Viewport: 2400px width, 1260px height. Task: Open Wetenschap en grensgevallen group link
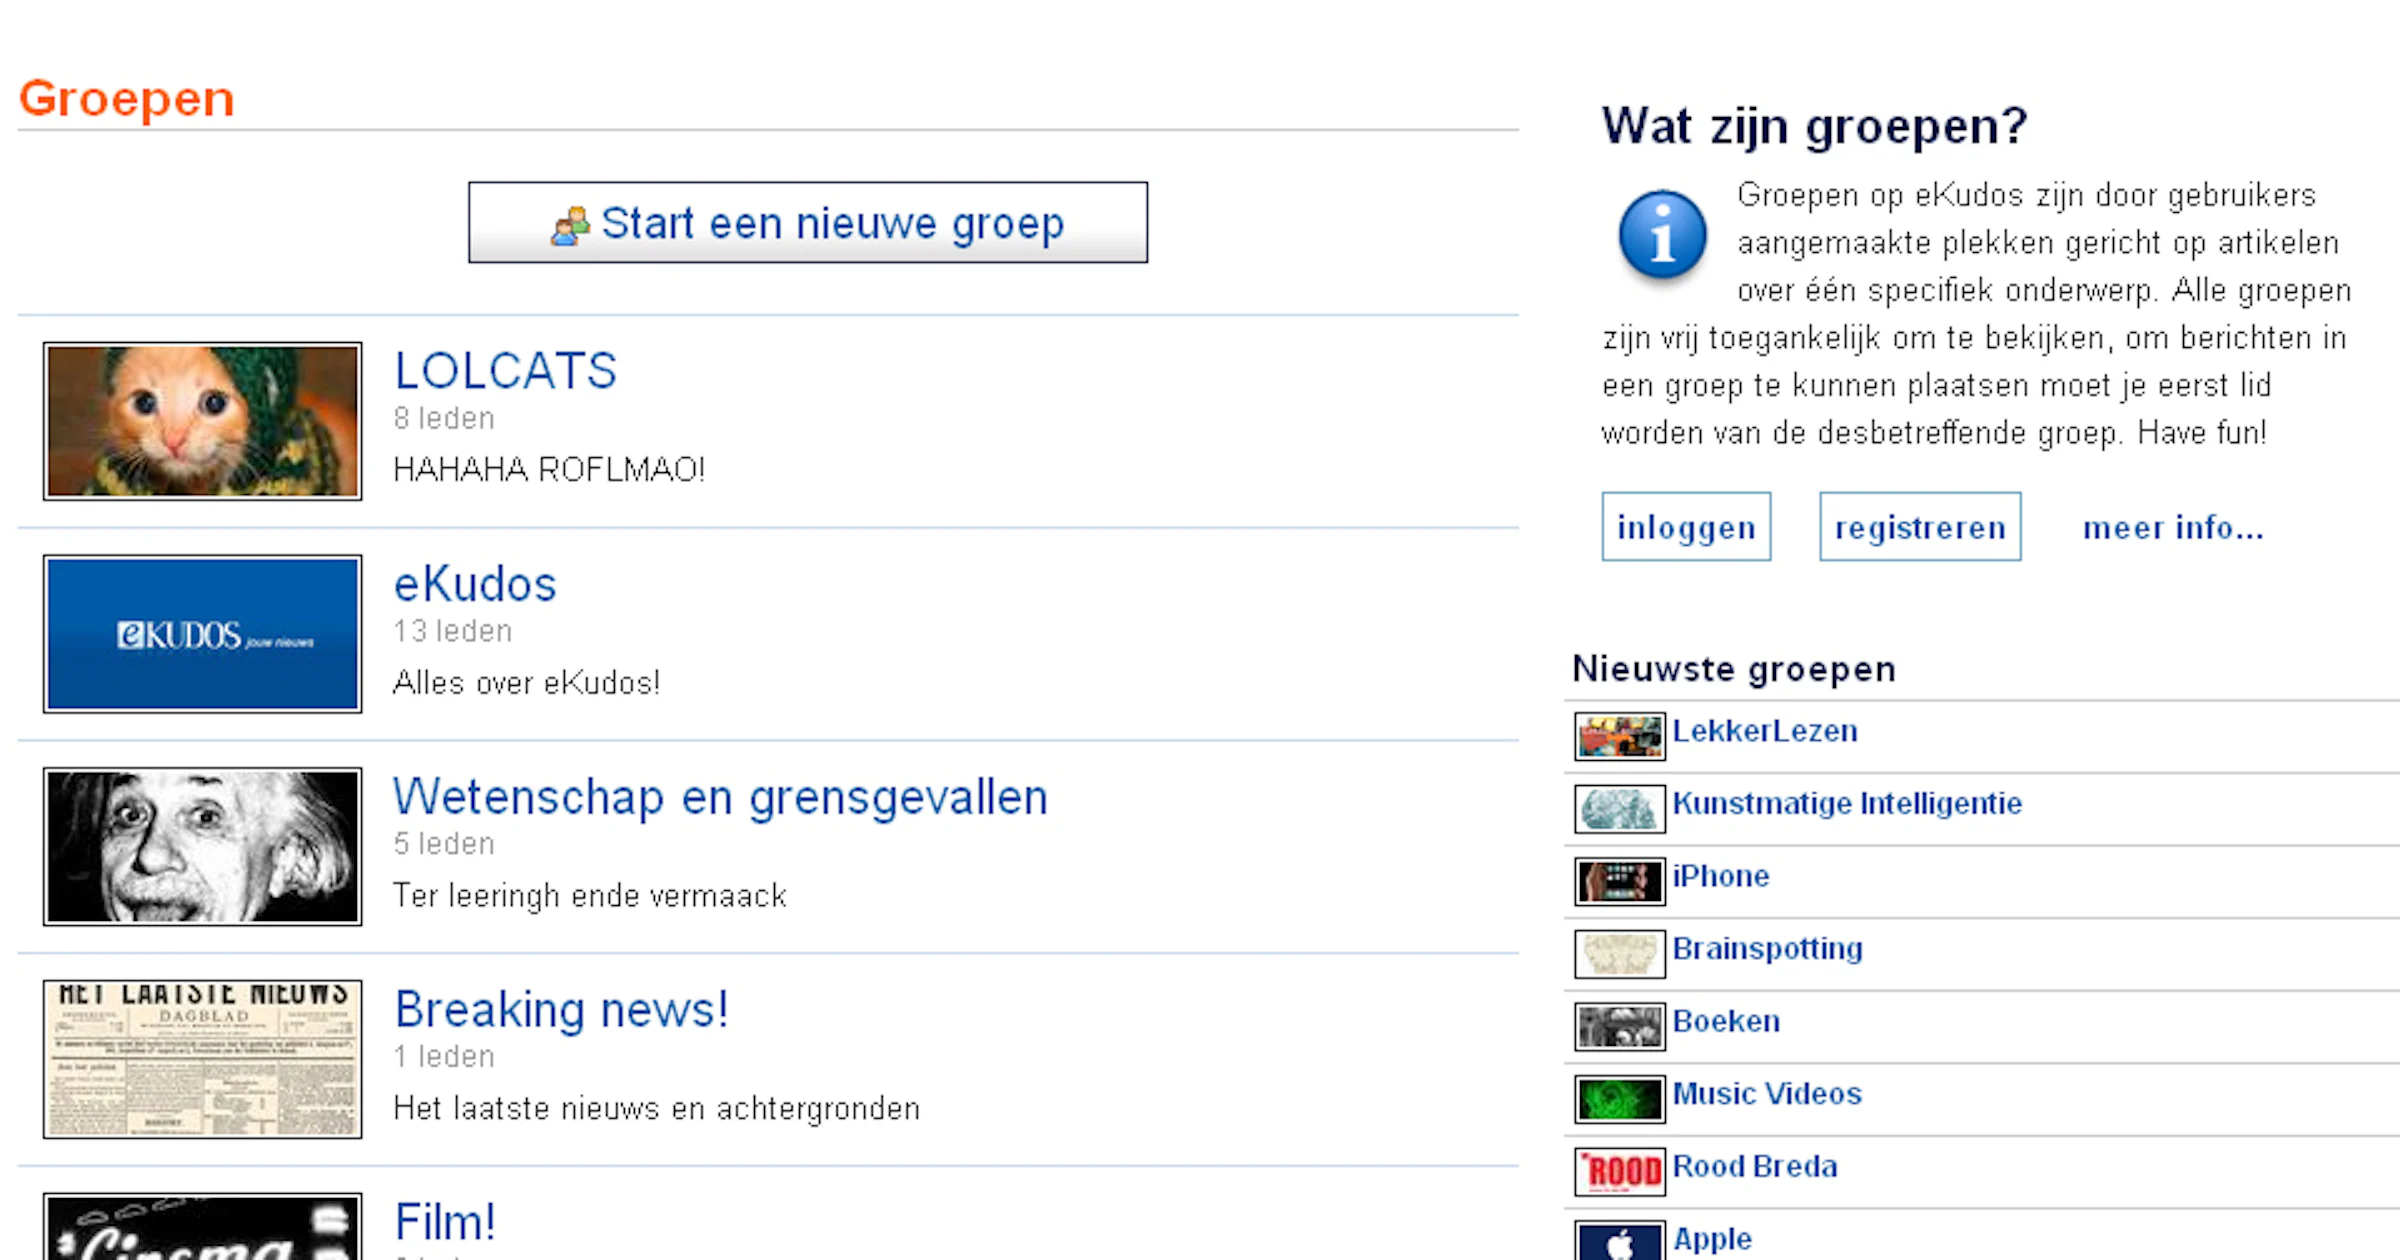(x=720, y=798)
